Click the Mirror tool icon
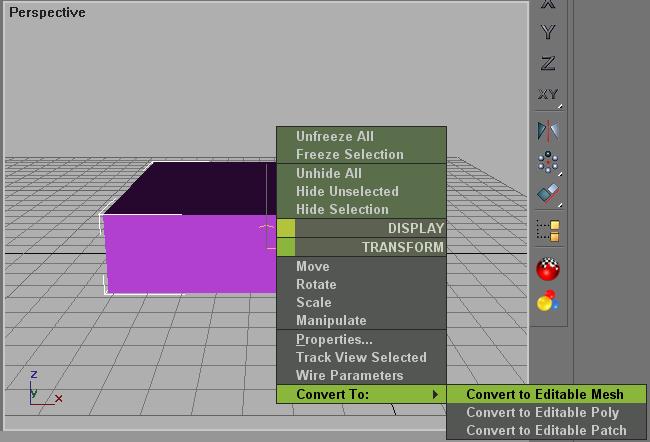Image resolution: width=650 pixels, height=442 pixels. pyautogui.click(x=548, y=131)
